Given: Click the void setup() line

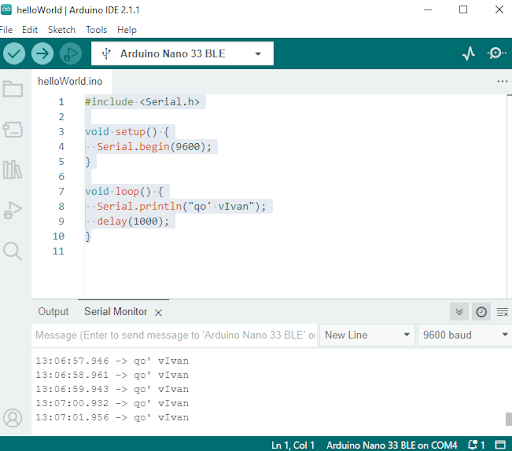Looking at the screenshot, I should click(127, 131).
